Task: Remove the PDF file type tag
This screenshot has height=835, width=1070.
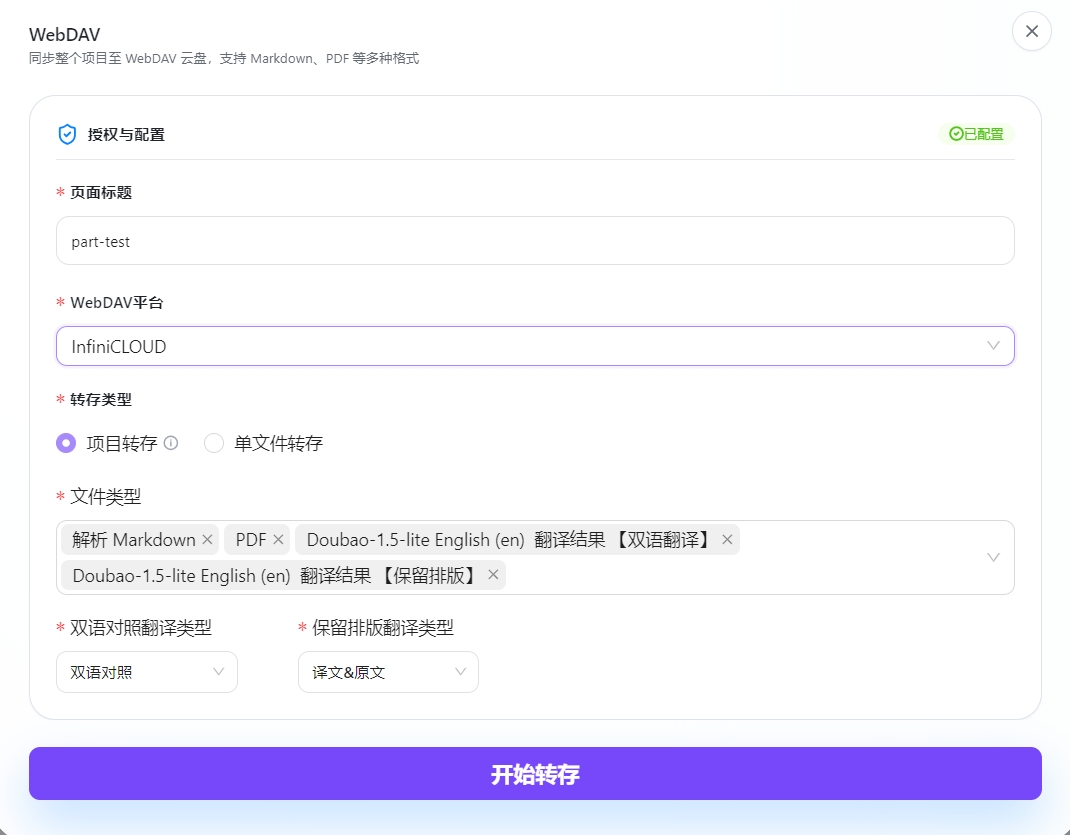Action: click(x=279, y=539)
